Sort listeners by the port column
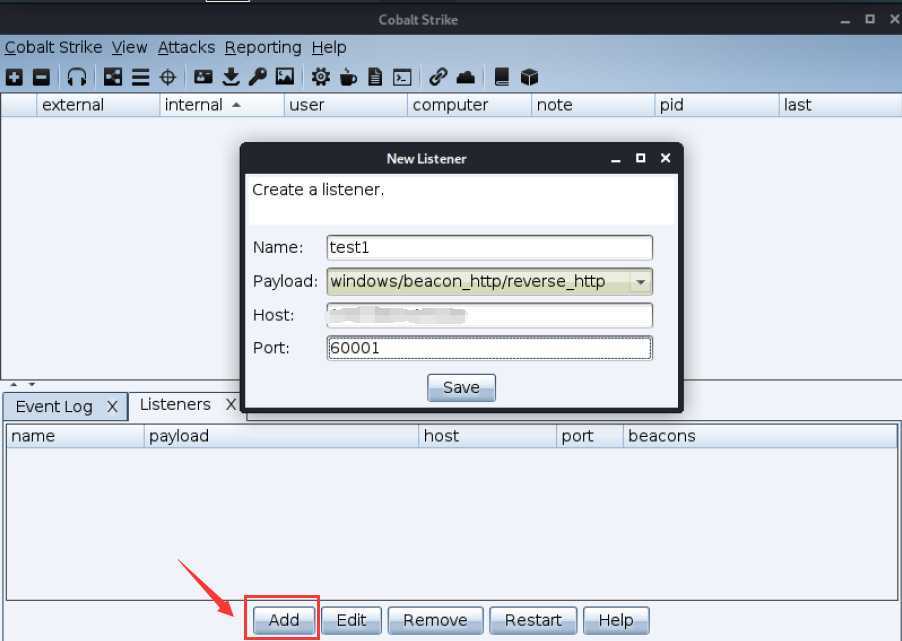Image resolution: width=902 pixels, height=641 pixels. [590, 436]
